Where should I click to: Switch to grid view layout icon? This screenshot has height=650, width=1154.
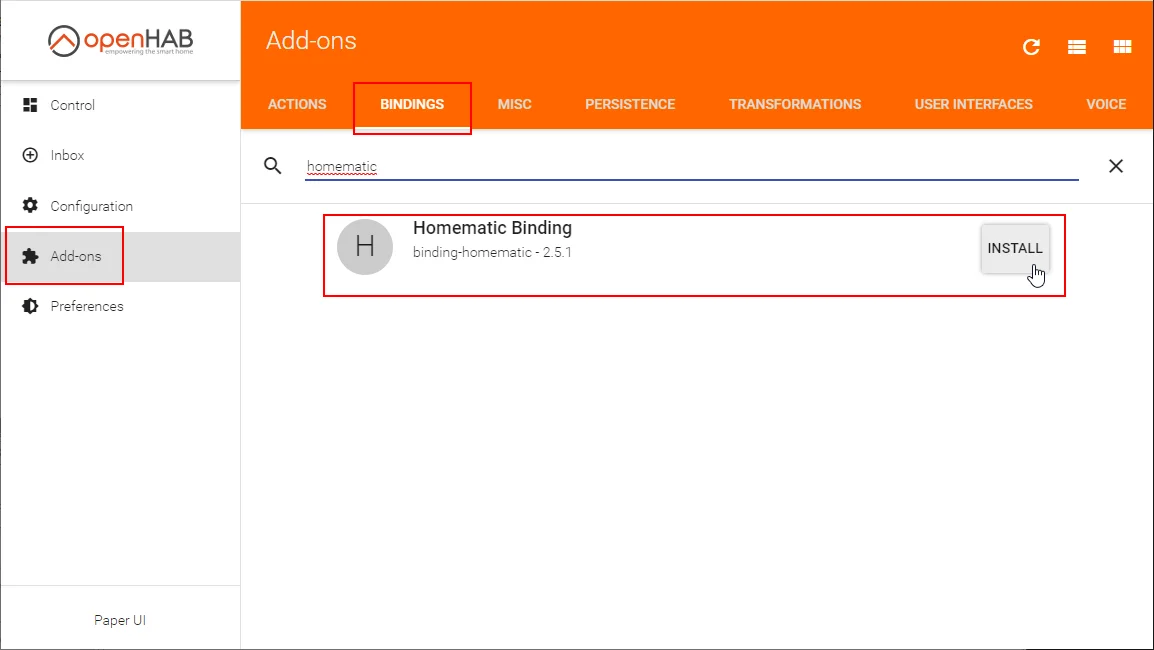click(1122, 47)
